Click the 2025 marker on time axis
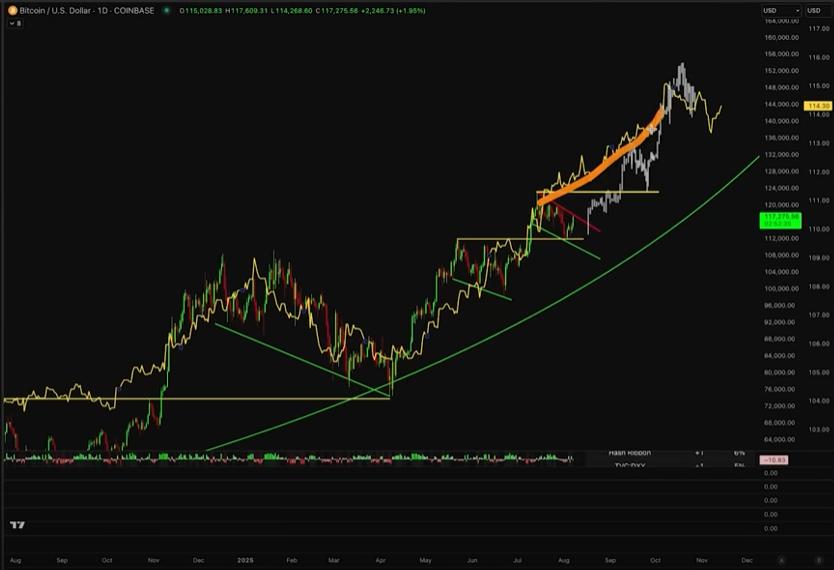The width and height of the screenshot is (834, 570). pyautogui.click(x=244, y=562)
